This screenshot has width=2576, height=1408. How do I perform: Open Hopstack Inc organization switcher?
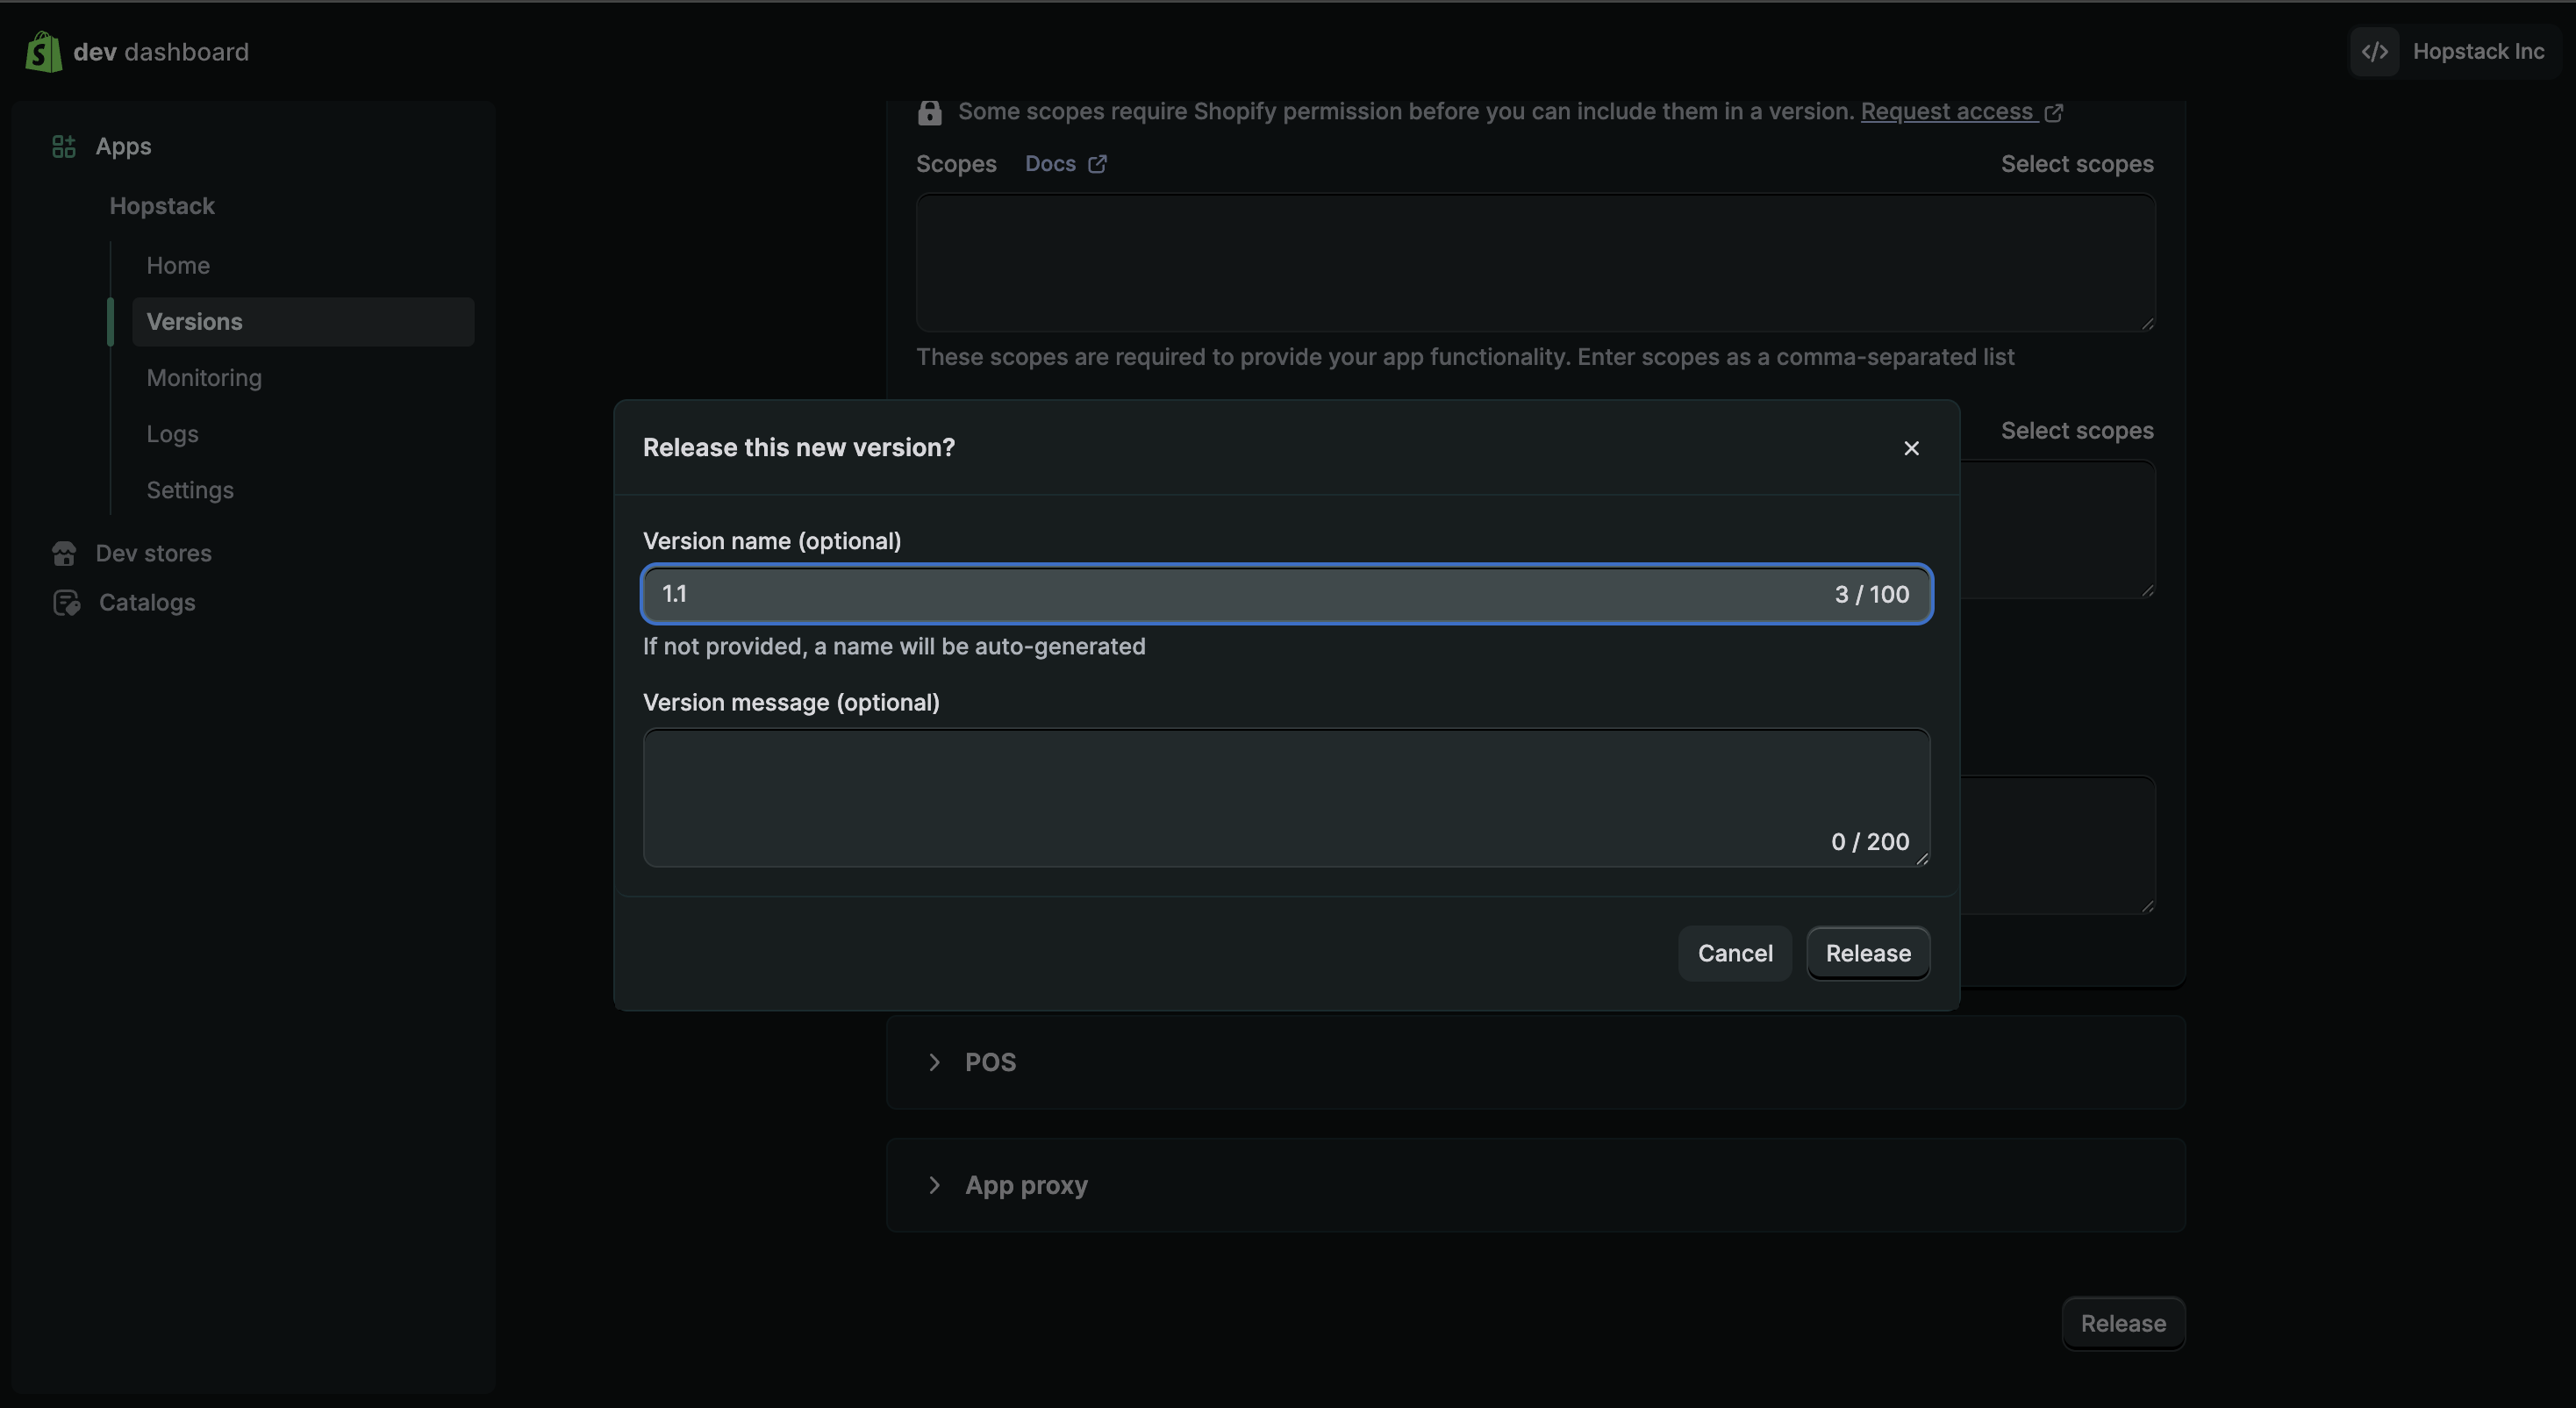coord(2477,51)
